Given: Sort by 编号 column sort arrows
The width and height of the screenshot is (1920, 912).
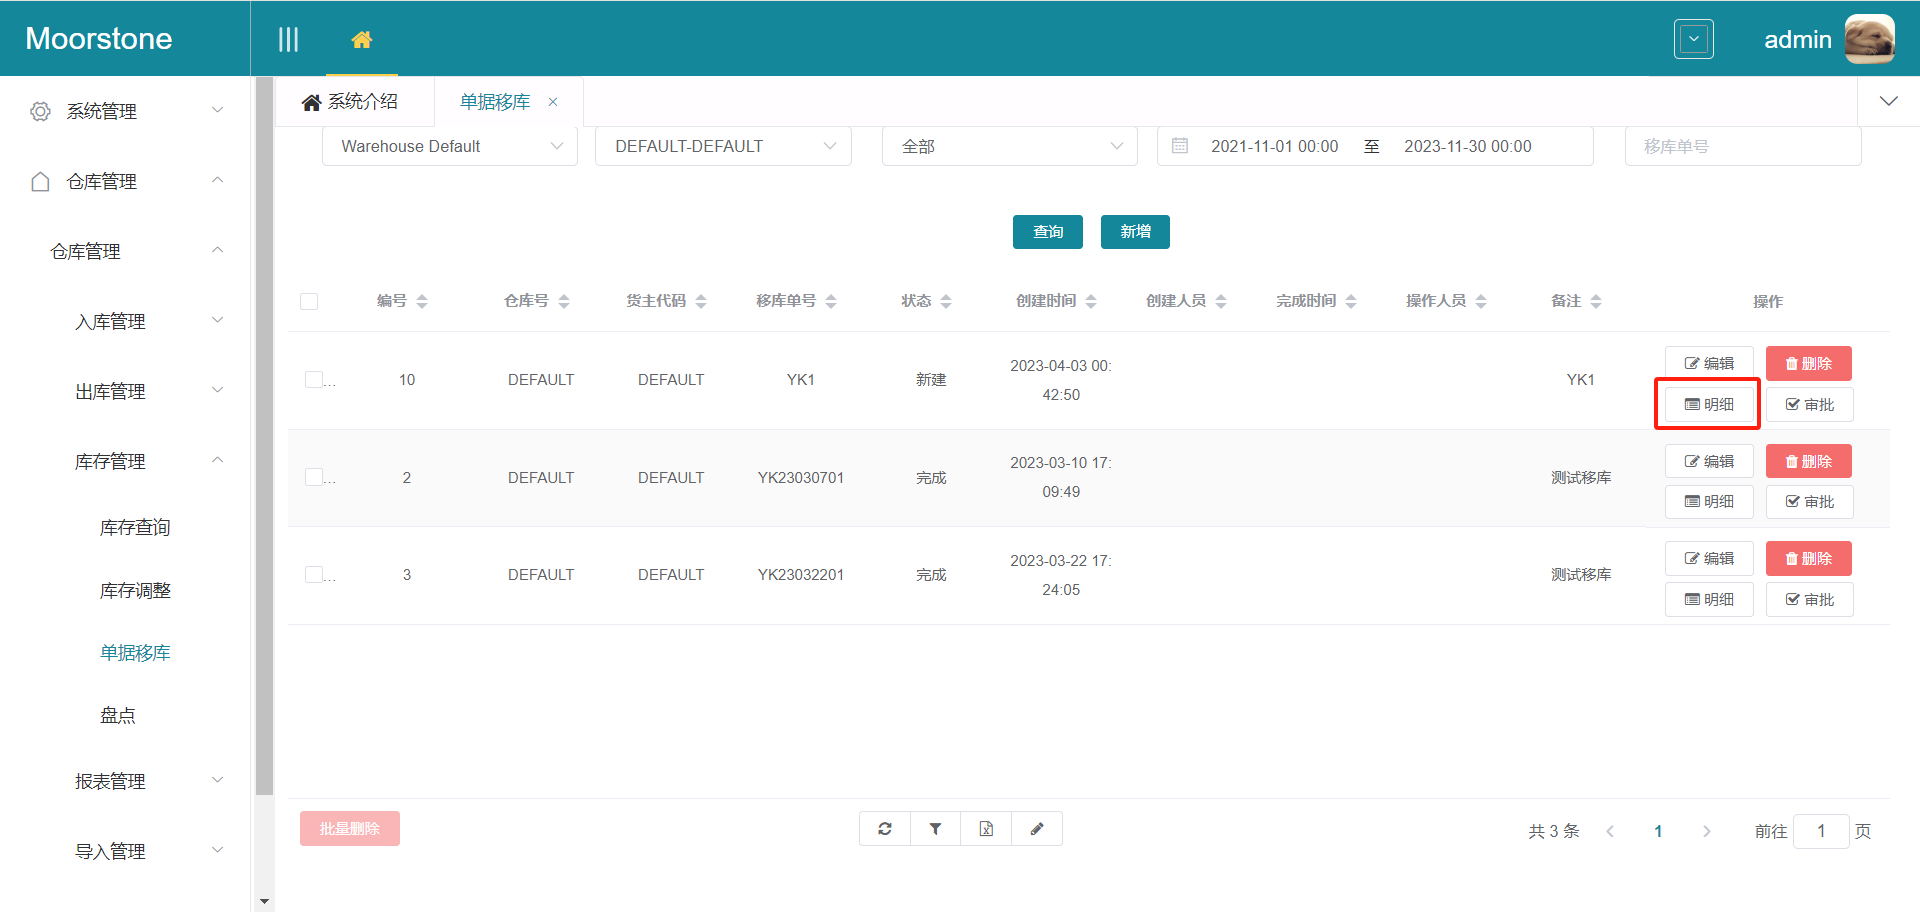Looking at the screenshot, I should click(x=422, y=301).
